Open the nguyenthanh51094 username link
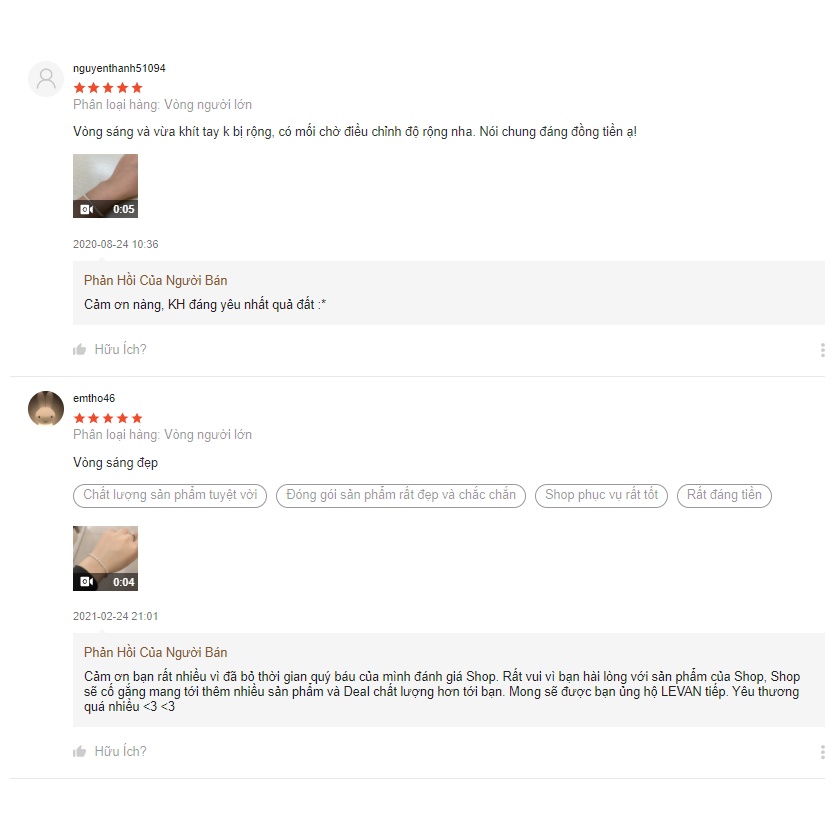 [x=119, y=68]
